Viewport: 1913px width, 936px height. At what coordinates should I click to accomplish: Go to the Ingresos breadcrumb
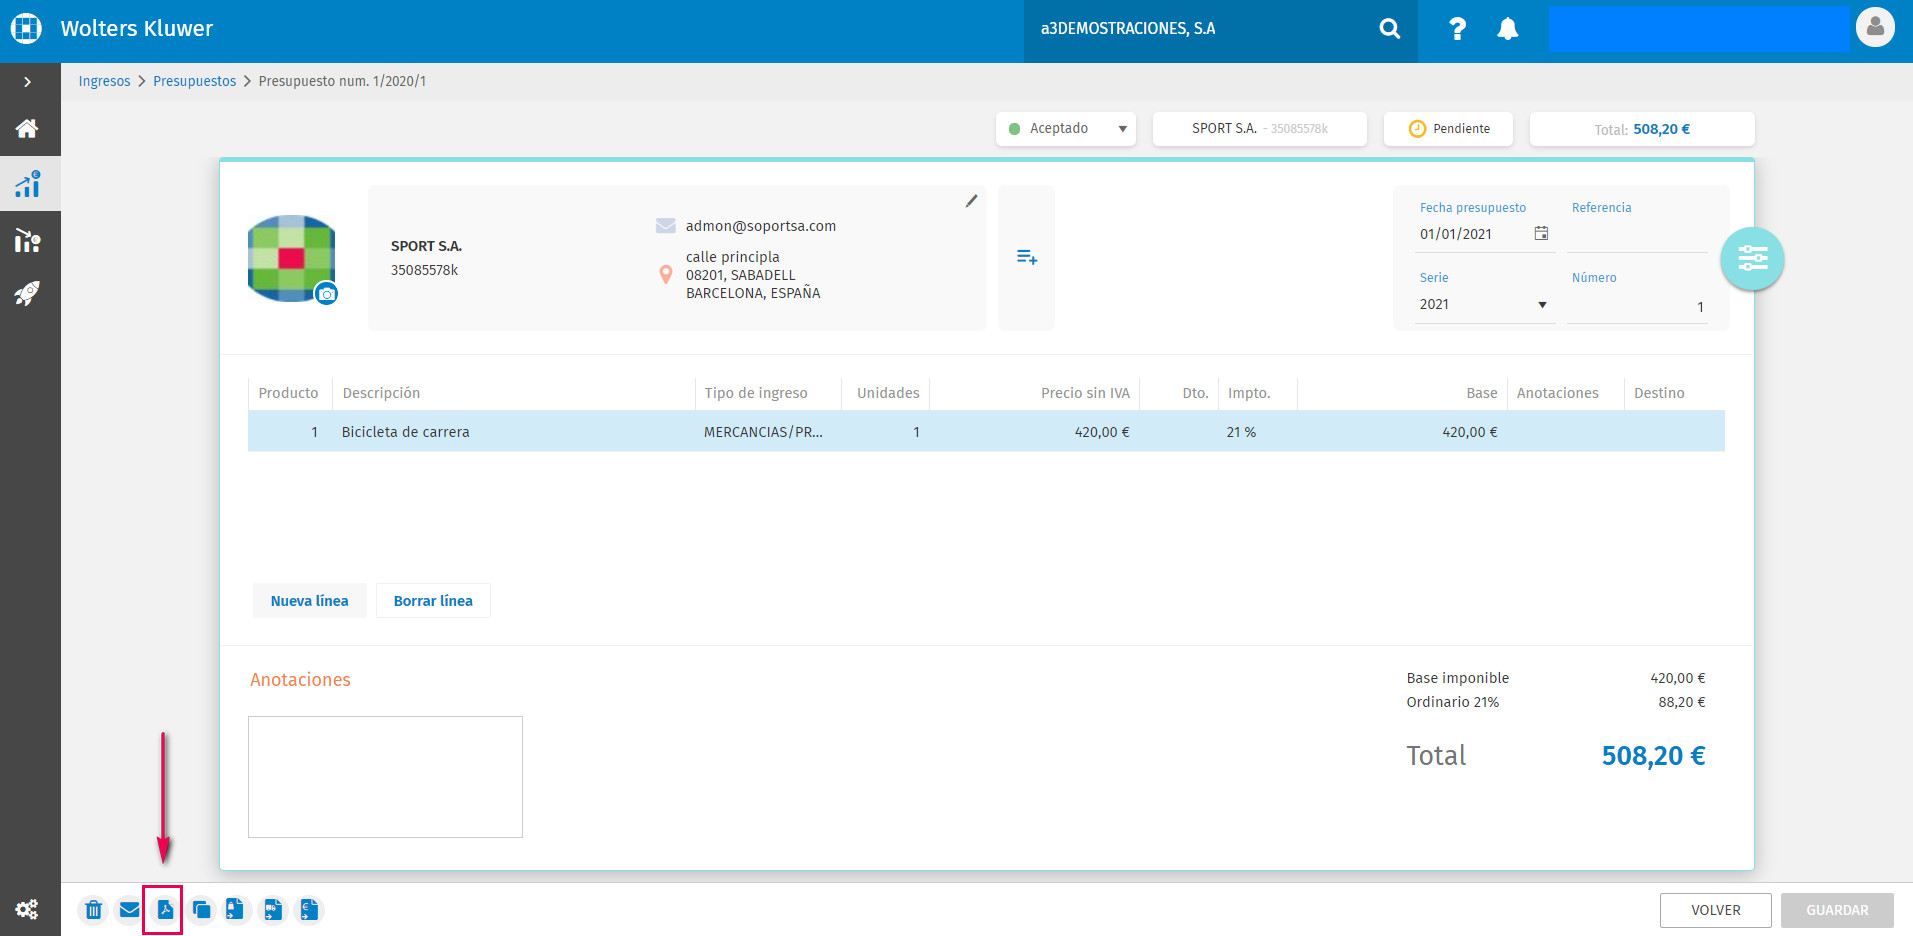click(x=105, y=81)
